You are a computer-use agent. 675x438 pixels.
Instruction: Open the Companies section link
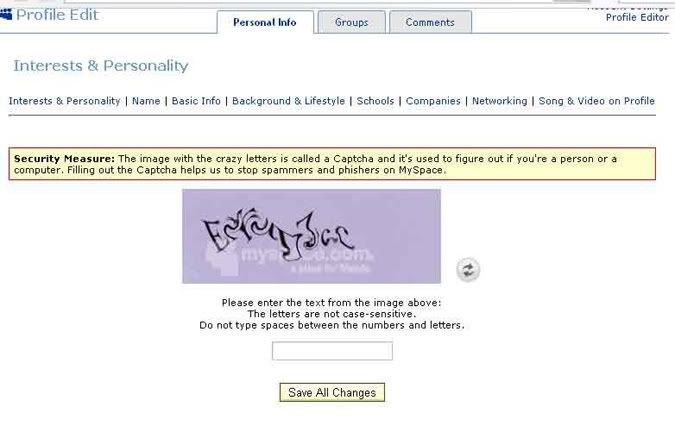pyautogui.click(x=433, y=101)
